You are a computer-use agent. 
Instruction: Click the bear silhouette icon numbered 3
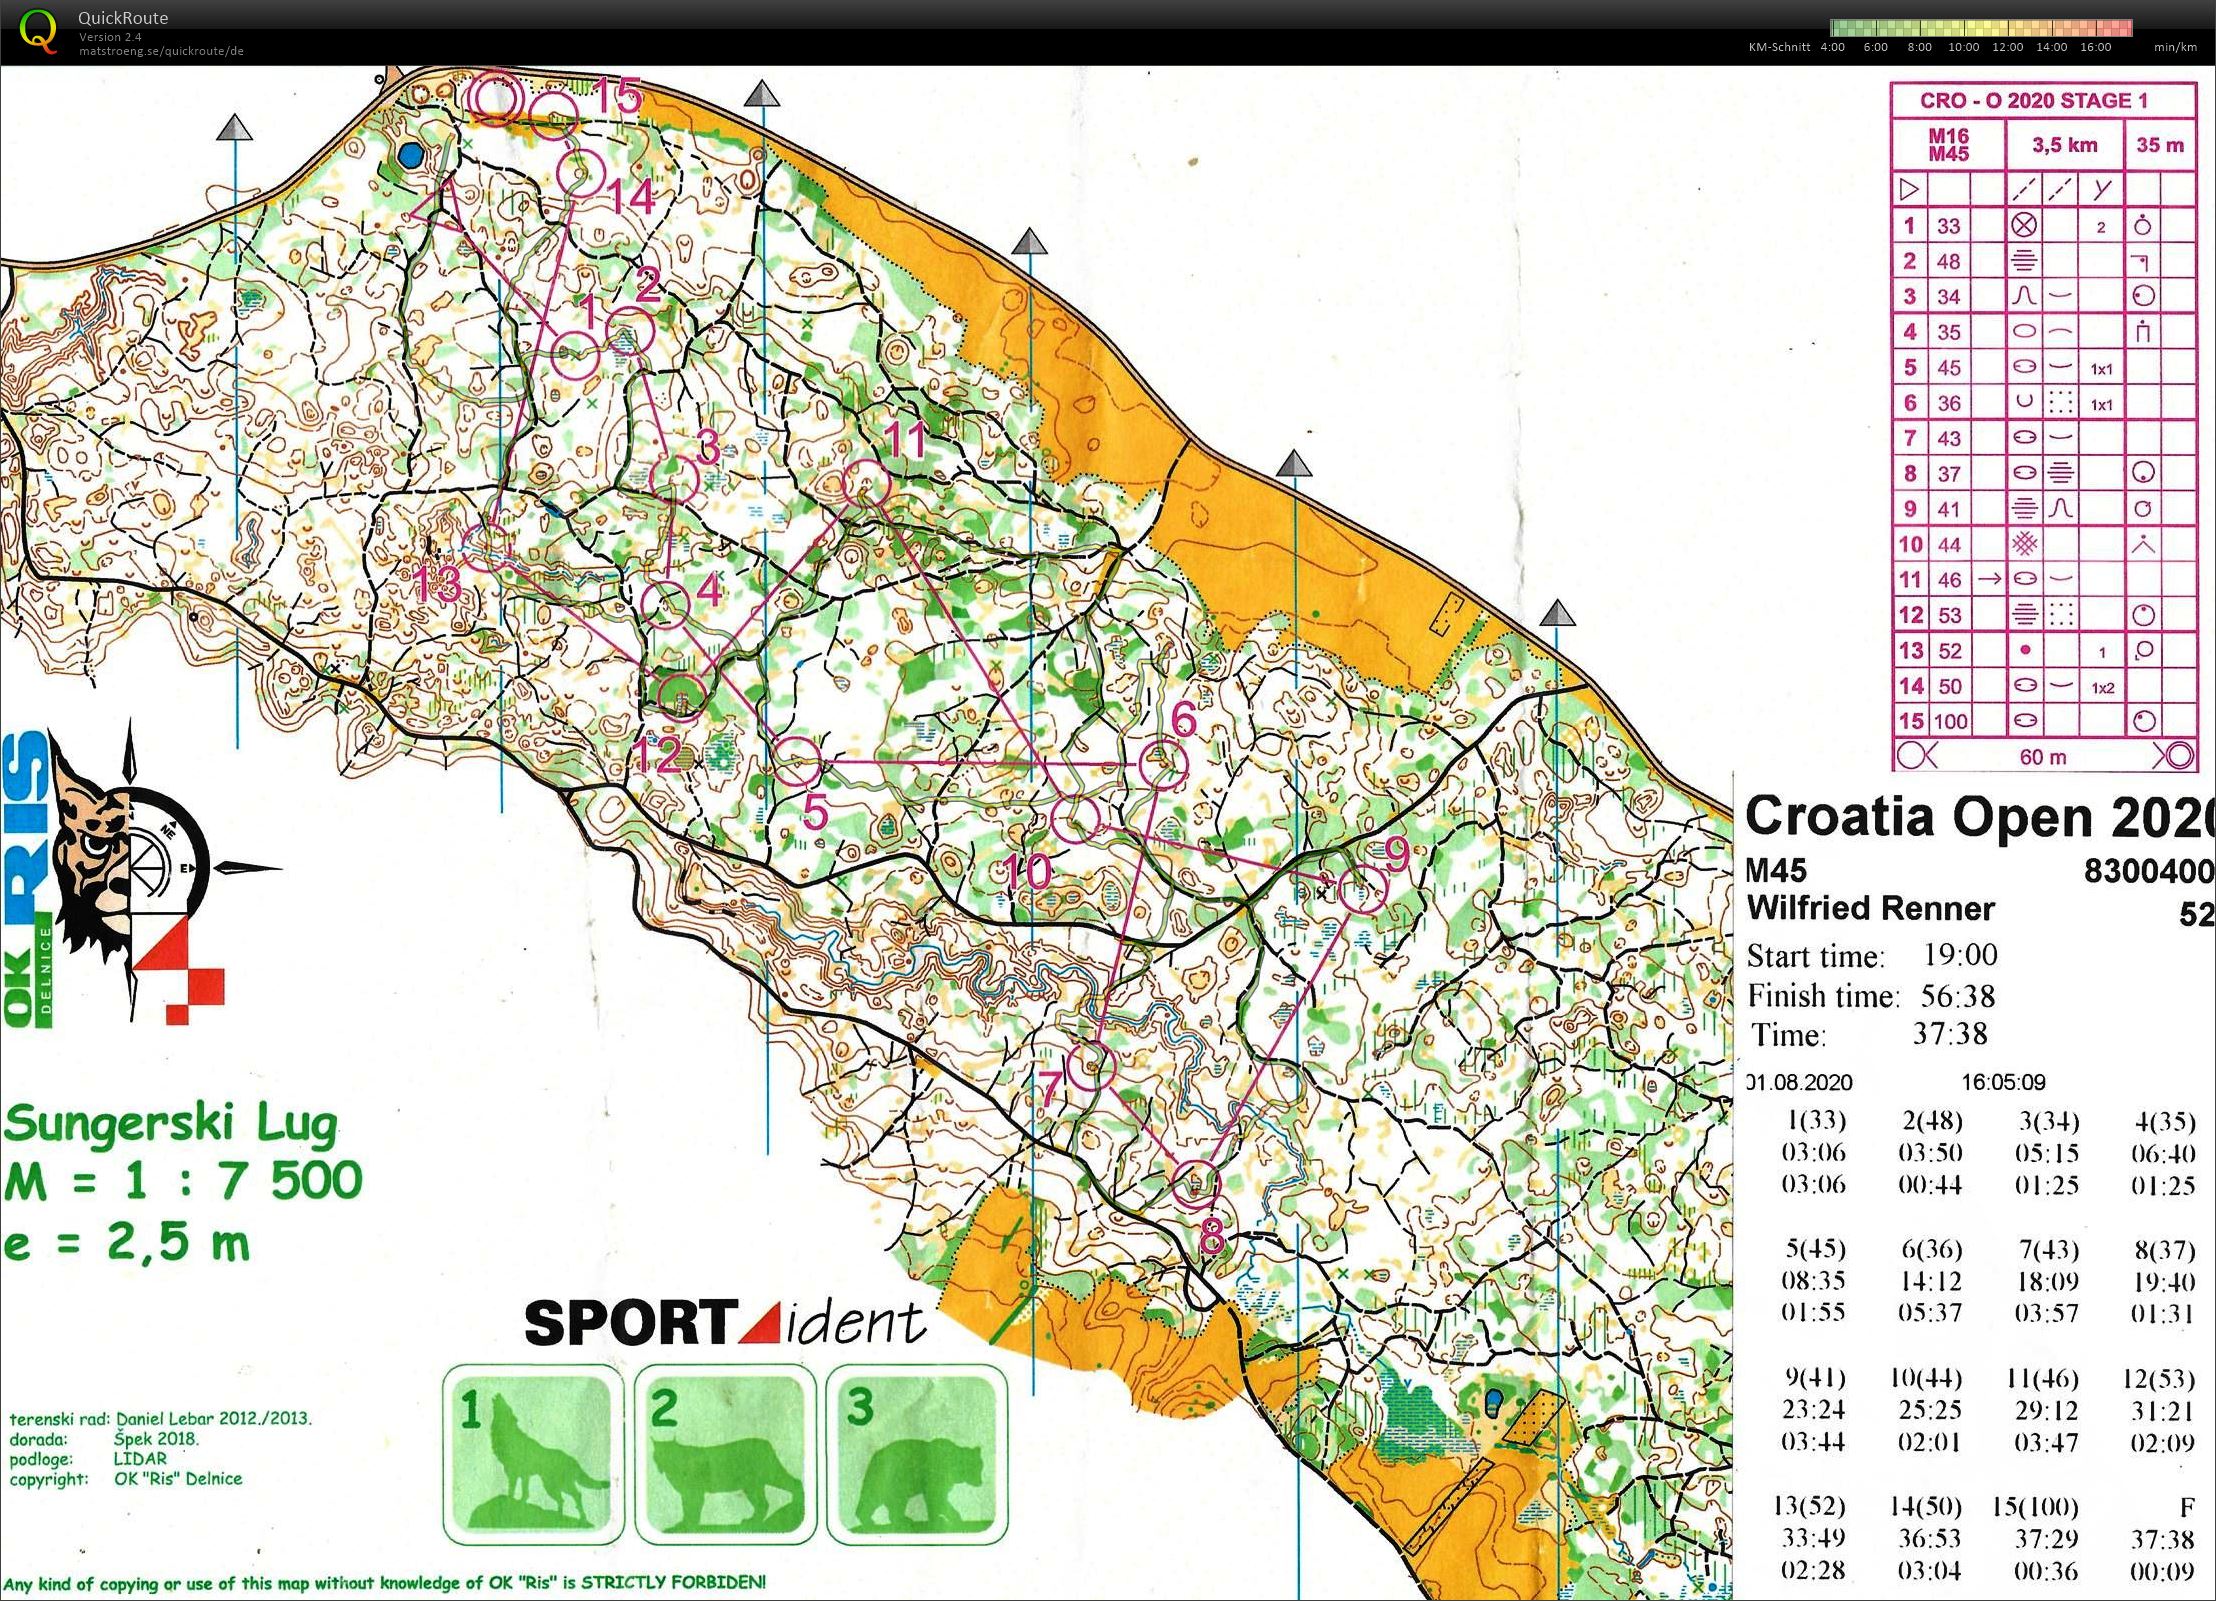(917, 1454)
